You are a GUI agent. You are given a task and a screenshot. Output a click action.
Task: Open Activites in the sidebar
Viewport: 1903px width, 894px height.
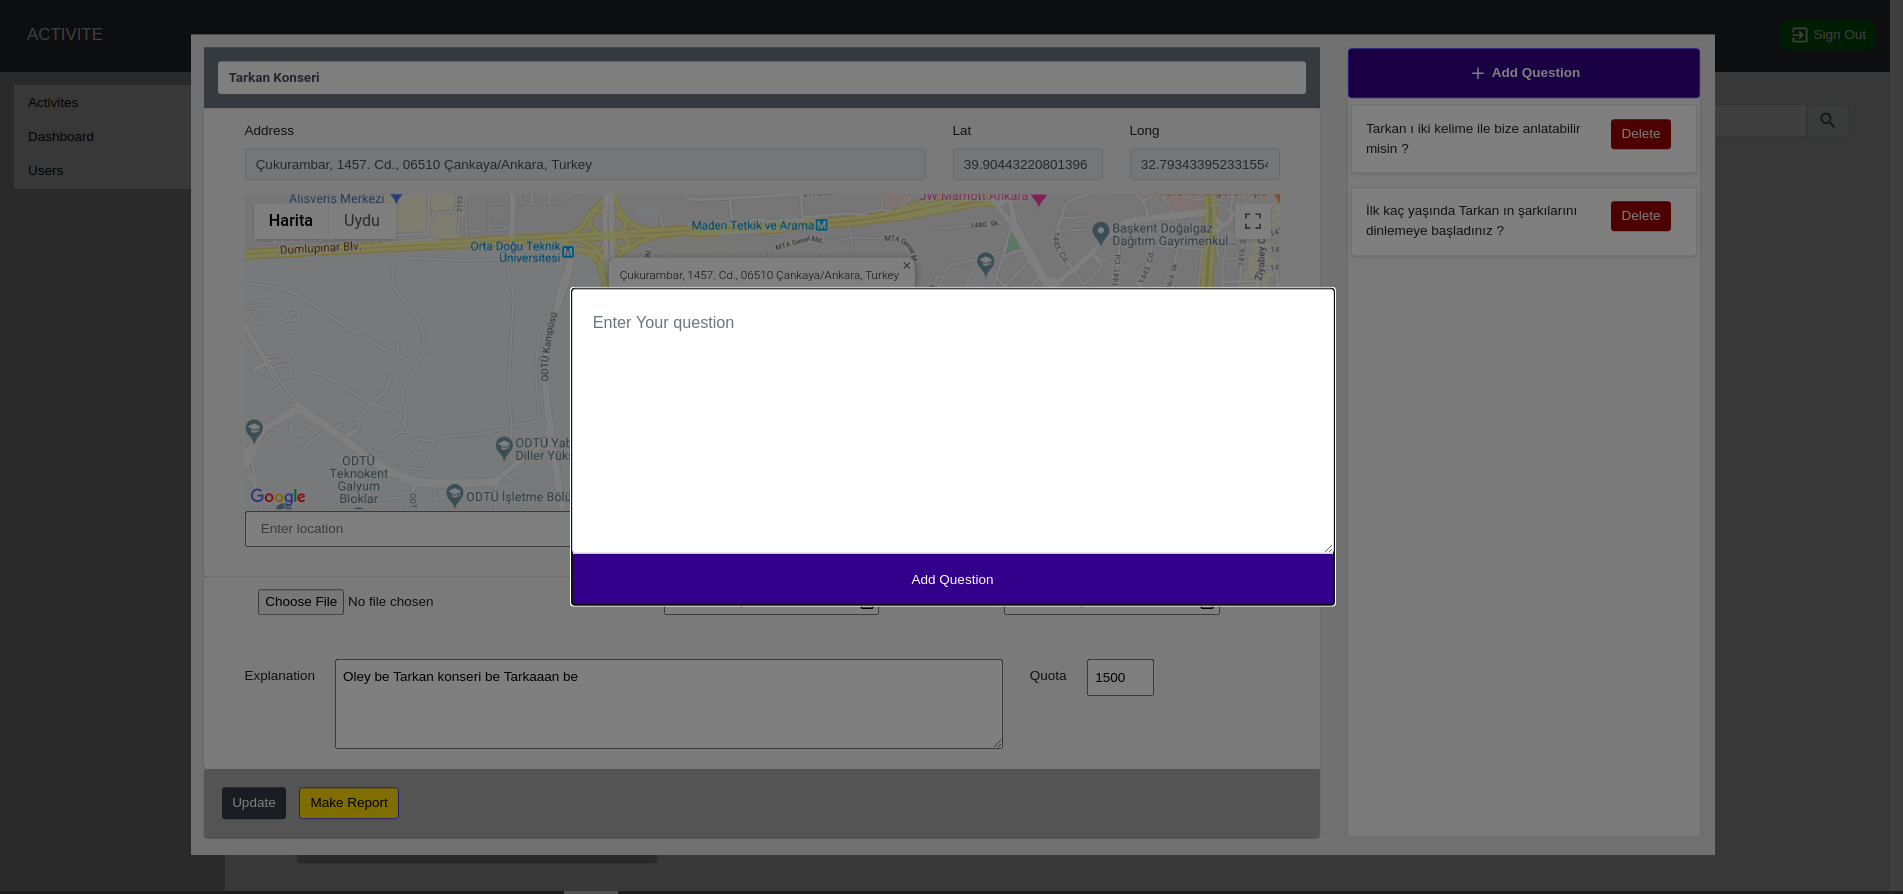pyautogui.click(x=53, y=103)
